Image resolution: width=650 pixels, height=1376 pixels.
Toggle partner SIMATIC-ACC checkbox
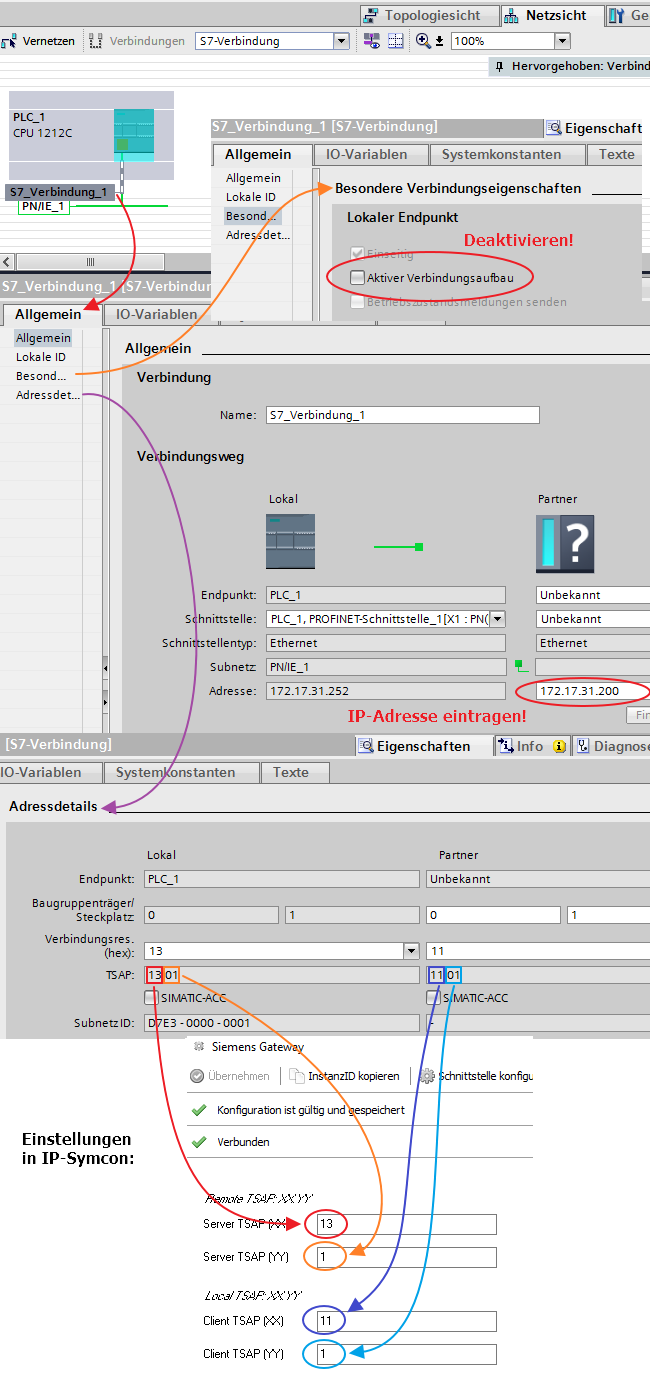[433, 997]
